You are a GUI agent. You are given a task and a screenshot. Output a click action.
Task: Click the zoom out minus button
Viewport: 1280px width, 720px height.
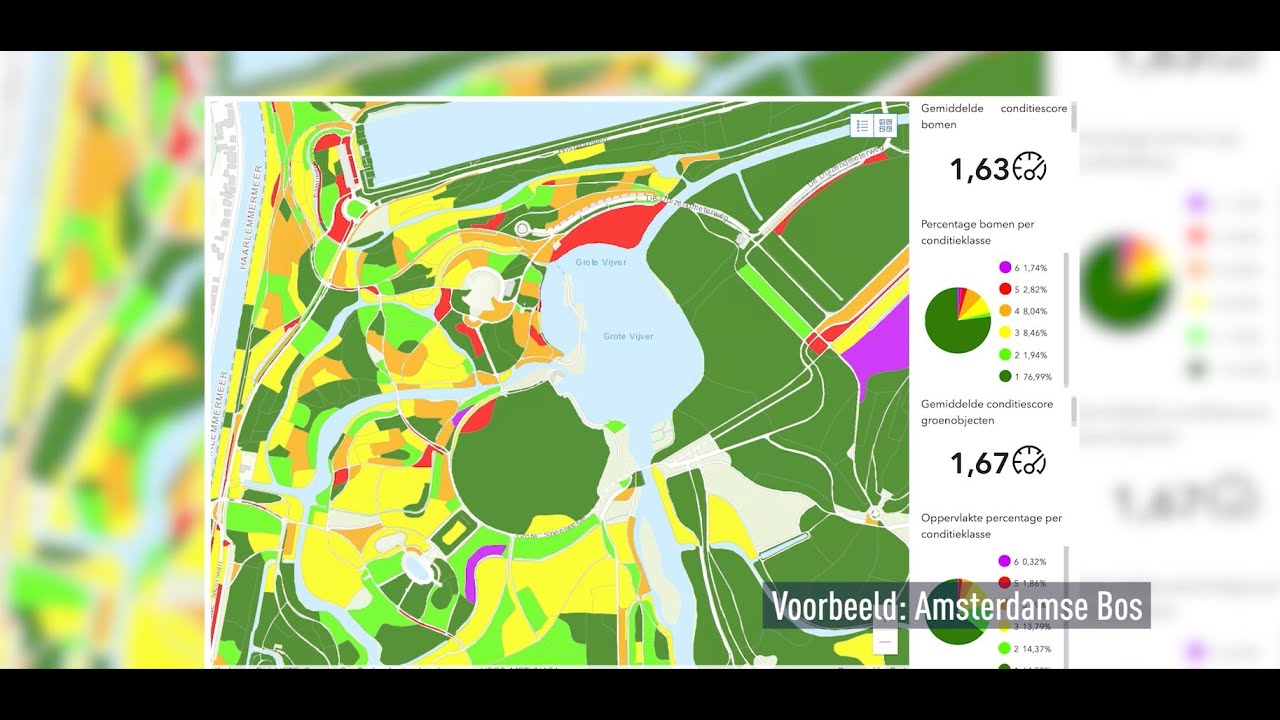(x=885, y=642)
